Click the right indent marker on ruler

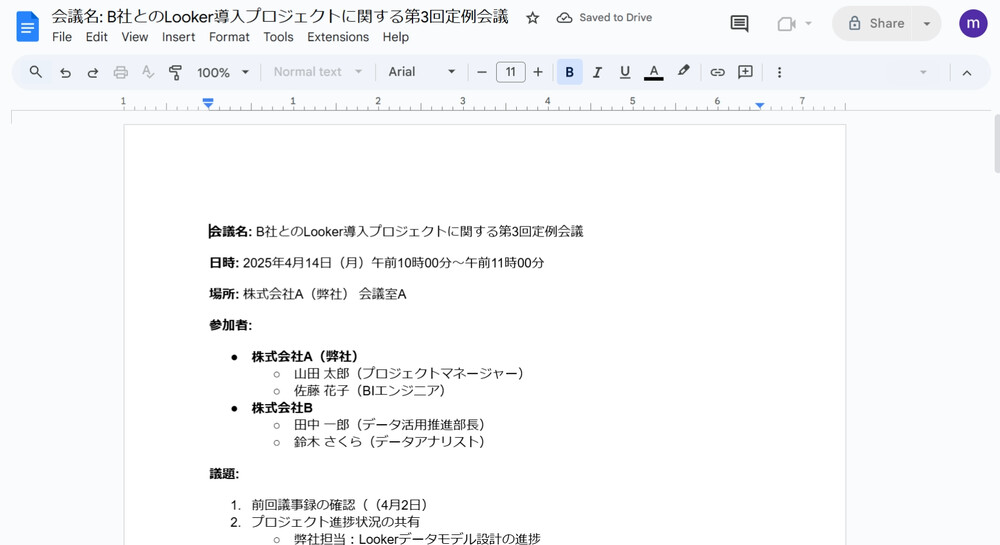760,105
